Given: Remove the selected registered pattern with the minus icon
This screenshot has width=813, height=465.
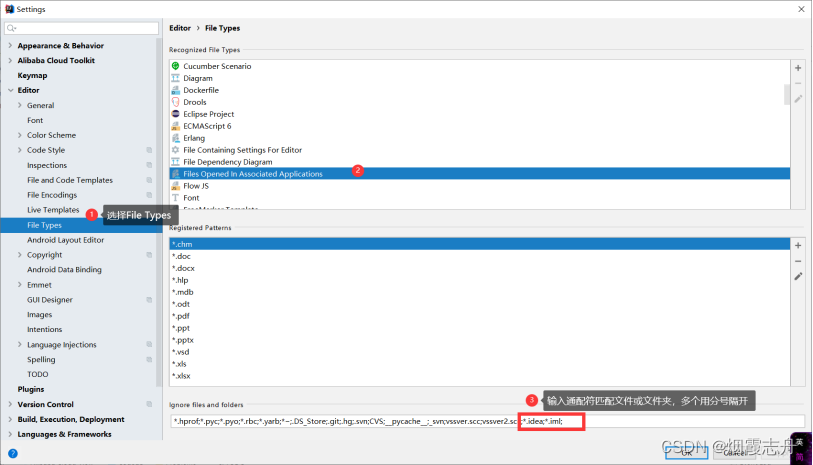Looking at the screenshot, I should pyautogui.click(x=798, y=261).
